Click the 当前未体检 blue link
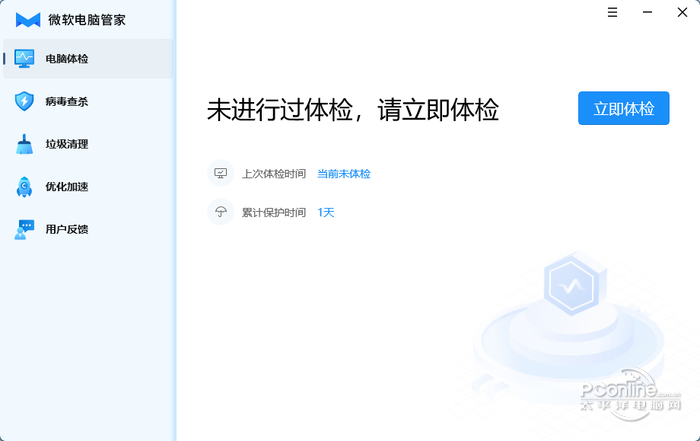 [x=344, y=174]
